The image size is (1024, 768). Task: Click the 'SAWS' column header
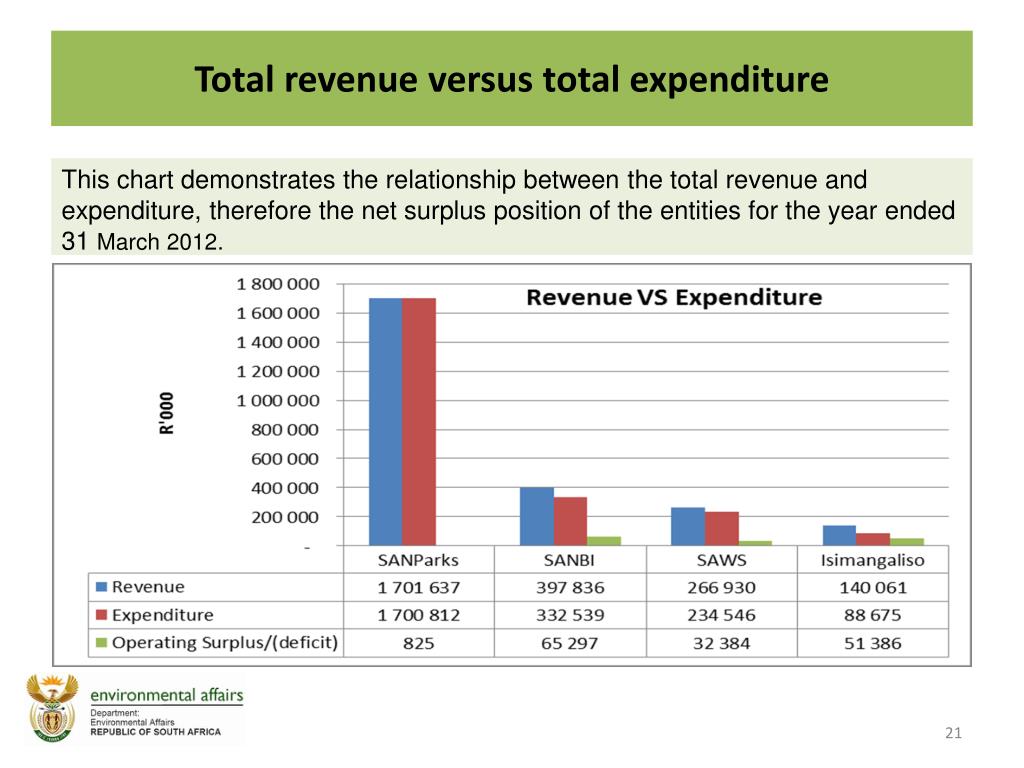721,560
